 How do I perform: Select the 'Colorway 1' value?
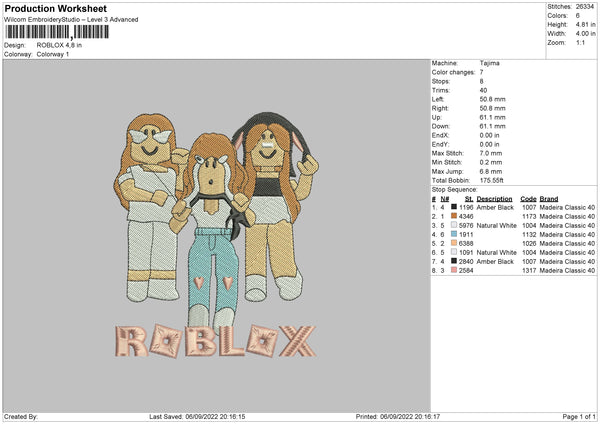click(53, 54)
